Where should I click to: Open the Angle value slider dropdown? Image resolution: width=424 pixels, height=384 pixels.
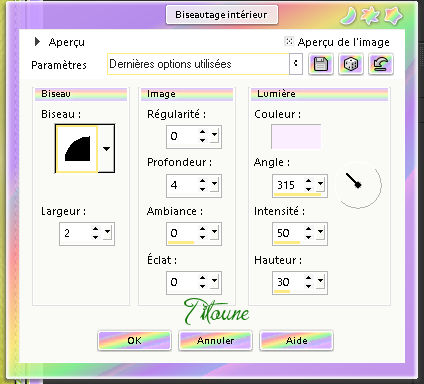click(x=320, y=184)
